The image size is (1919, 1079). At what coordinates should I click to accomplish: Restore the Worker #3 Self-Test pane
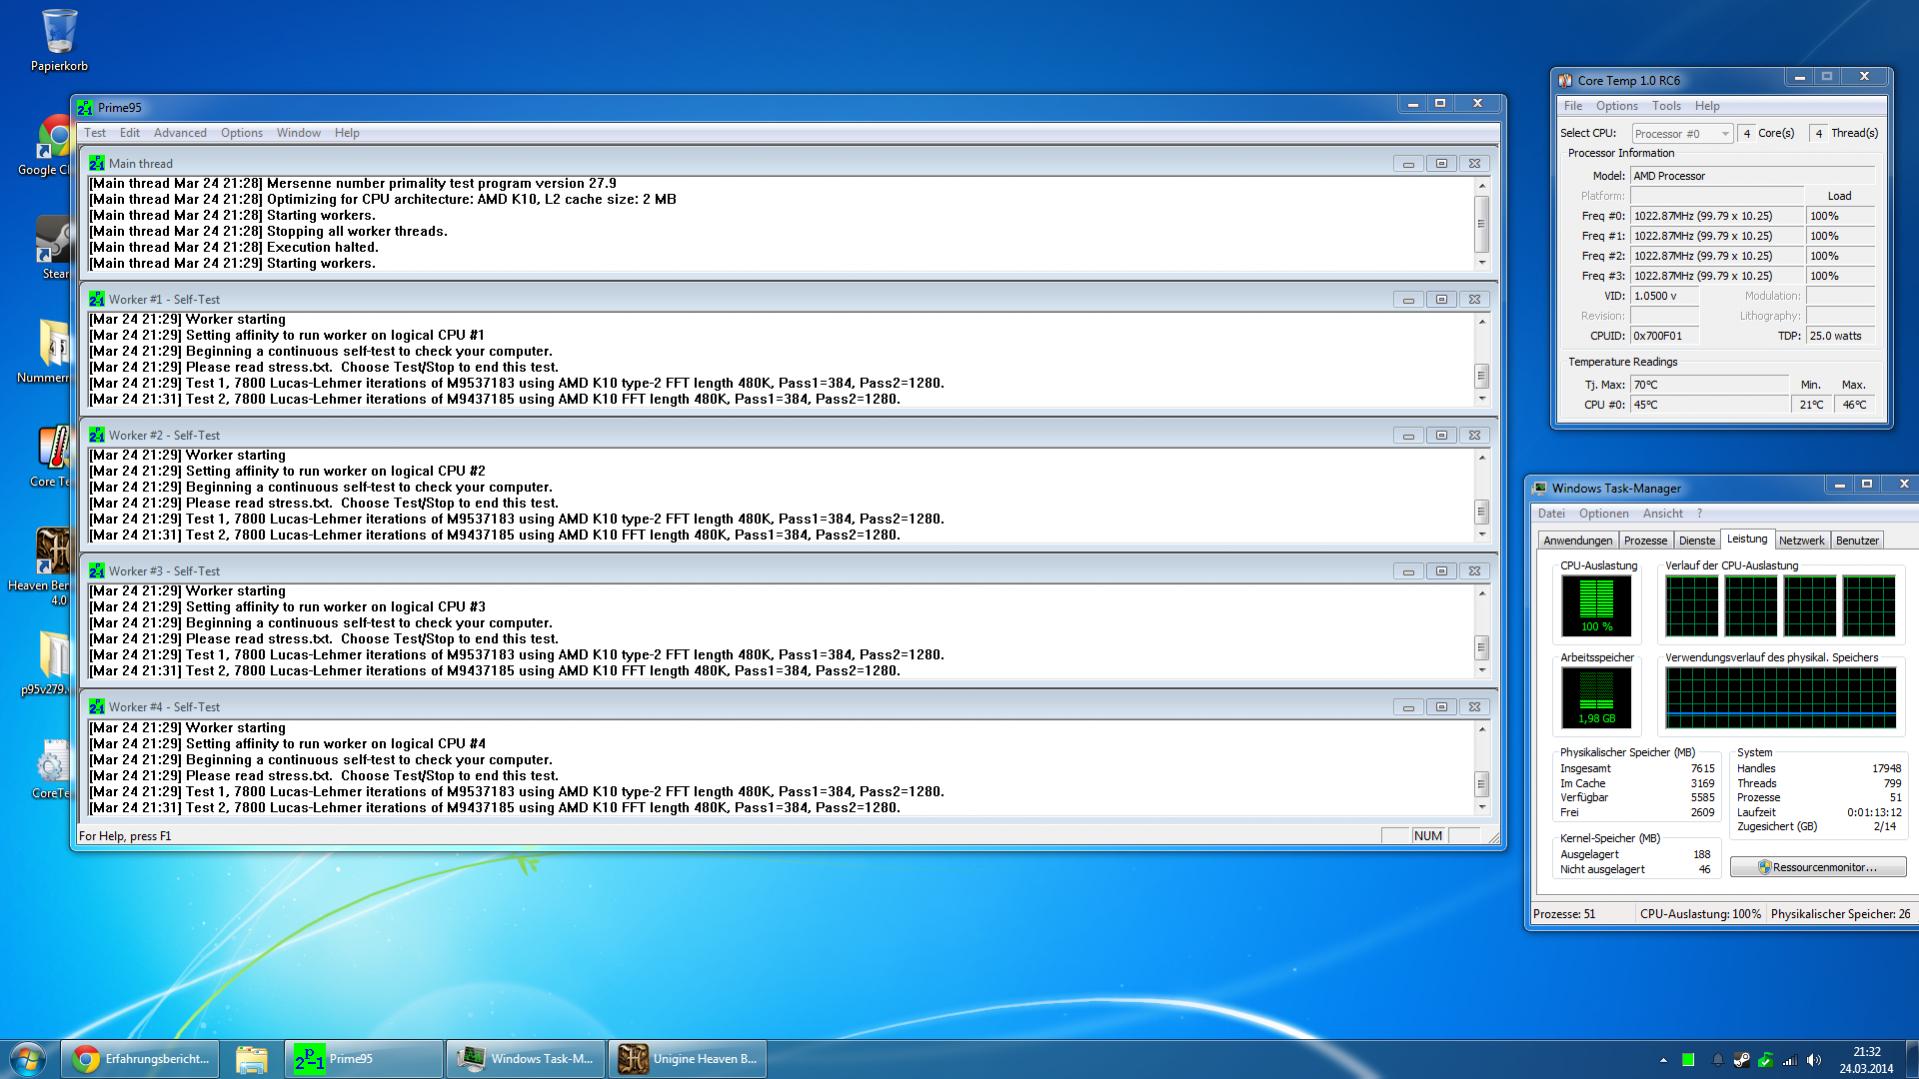click(1441, 572)
